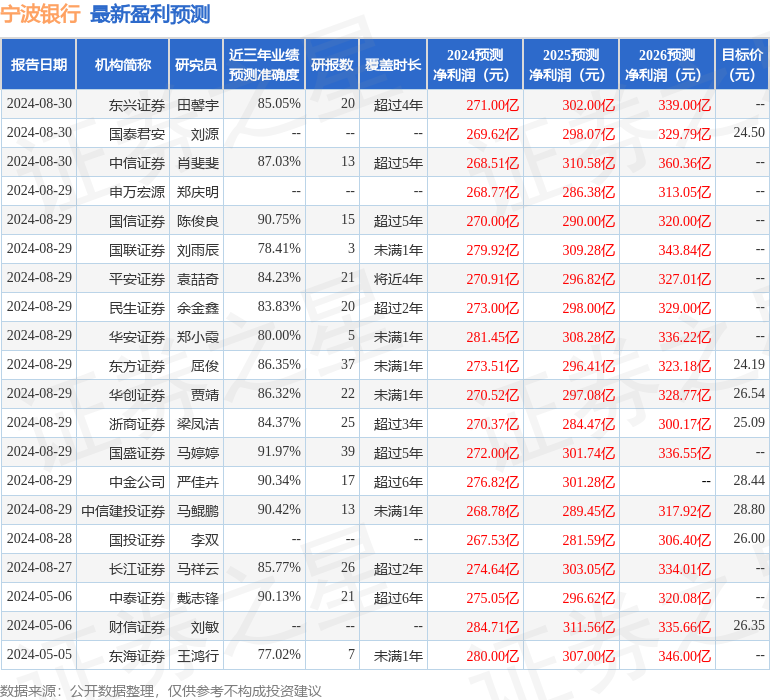Viewport: 770px width, 700px height.
Task: Click institution name 民生证券
Action: click(137, 308)
